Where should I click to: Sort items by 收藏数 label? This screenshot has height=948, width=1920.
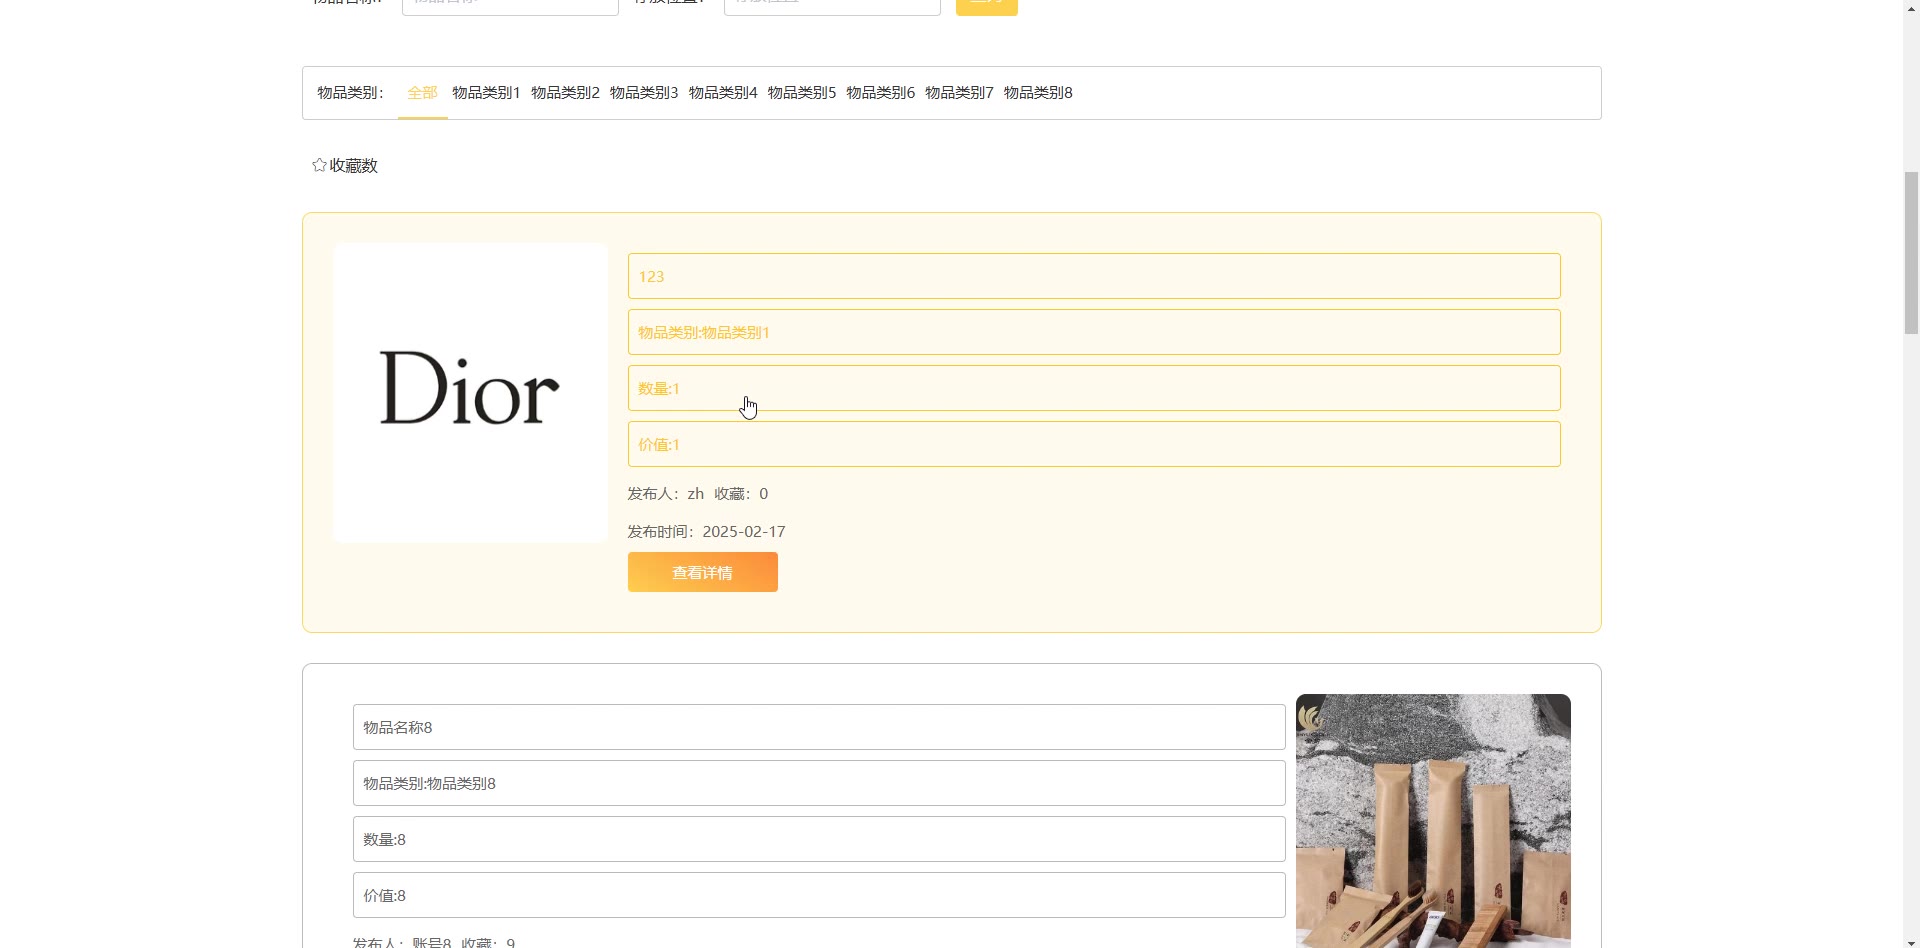point(354,166)
